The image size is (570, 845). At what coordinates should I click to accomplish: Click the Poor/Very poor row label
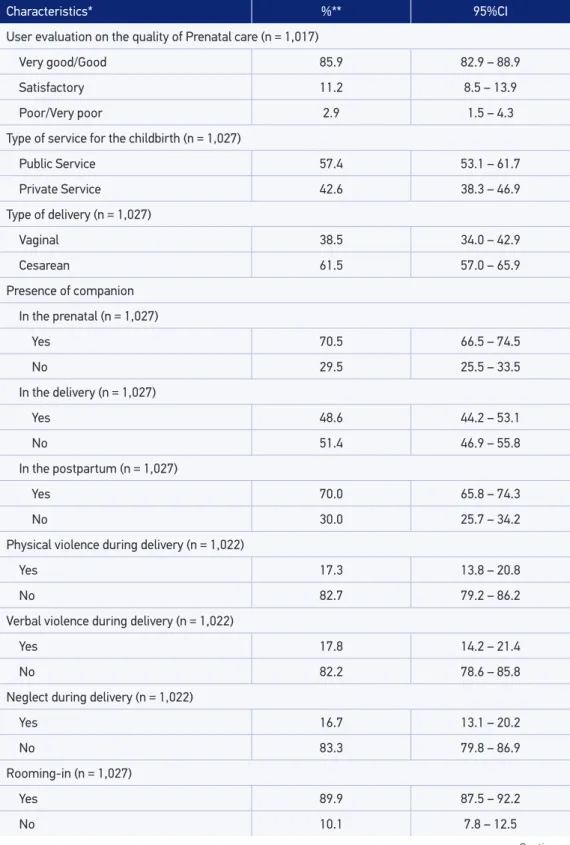tap(60, 113)
